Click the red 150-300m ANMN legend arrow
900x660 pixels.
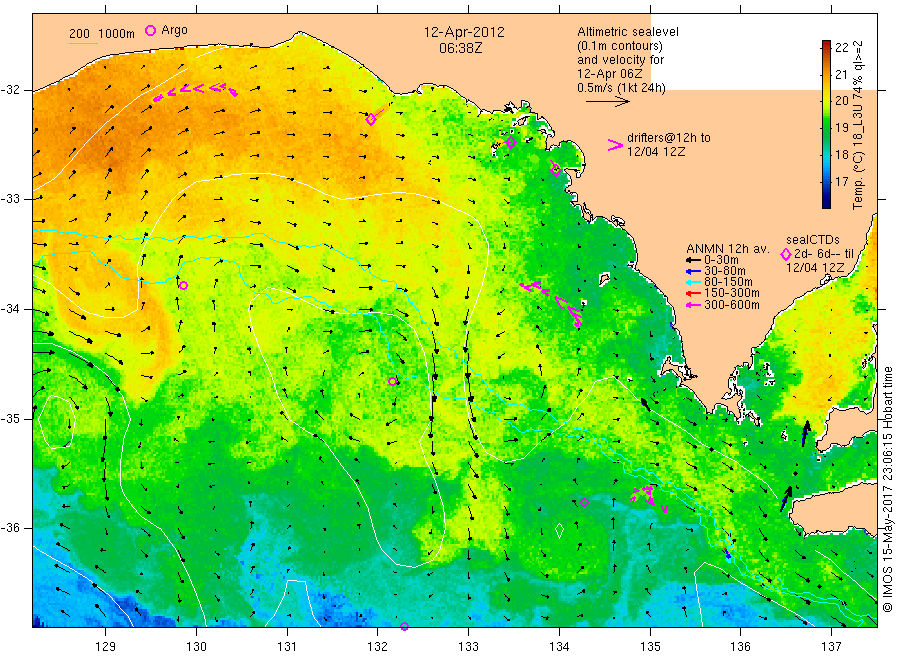coord(693,294)
